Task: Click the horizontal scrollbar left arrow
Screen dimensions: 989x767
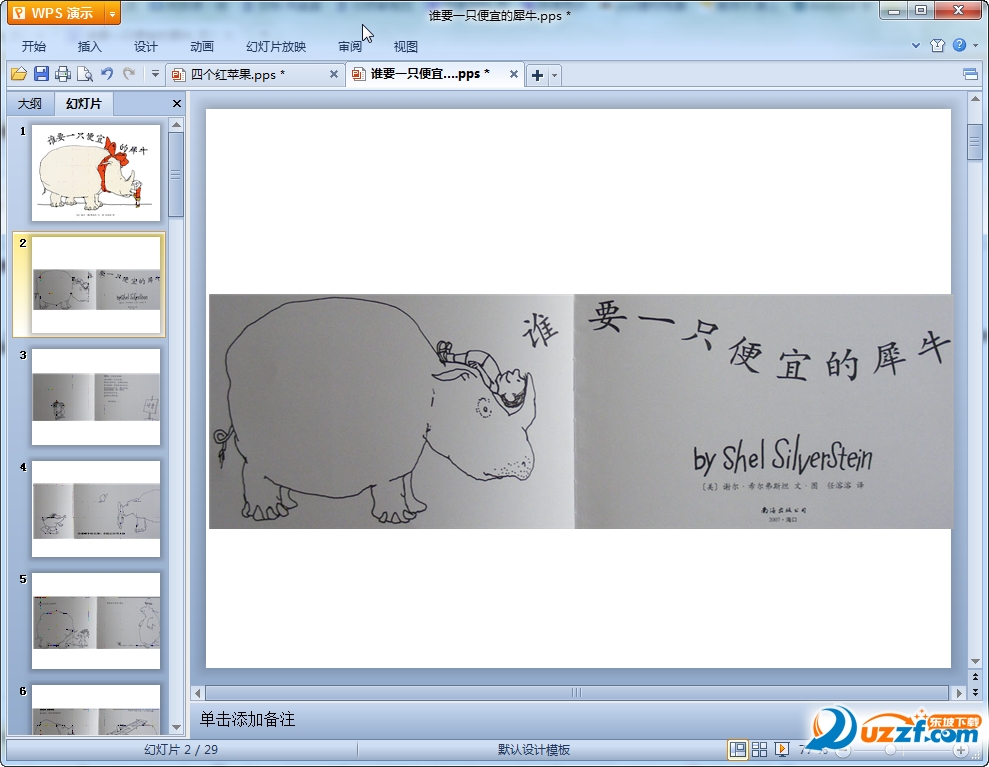Action: click(x=197, y=693)
